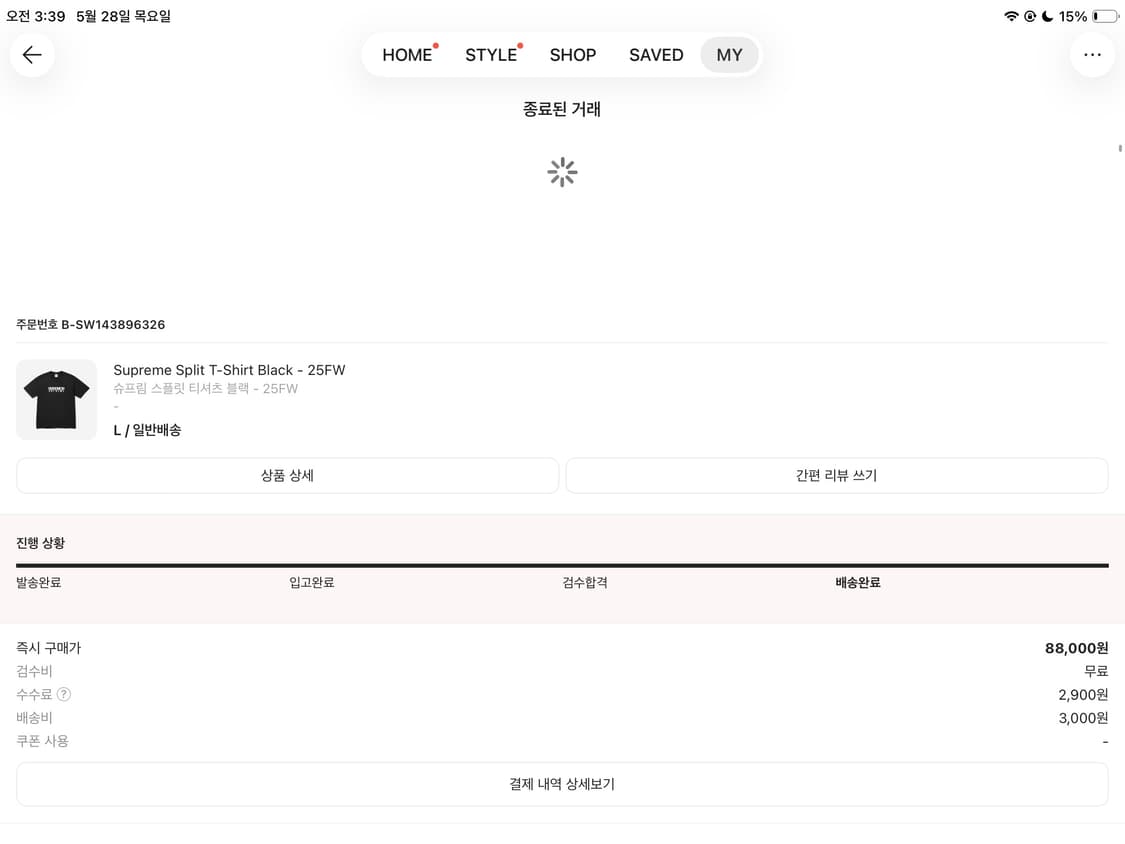Tap the 오전 3:39 clock in status bar

tap(36, 16)
